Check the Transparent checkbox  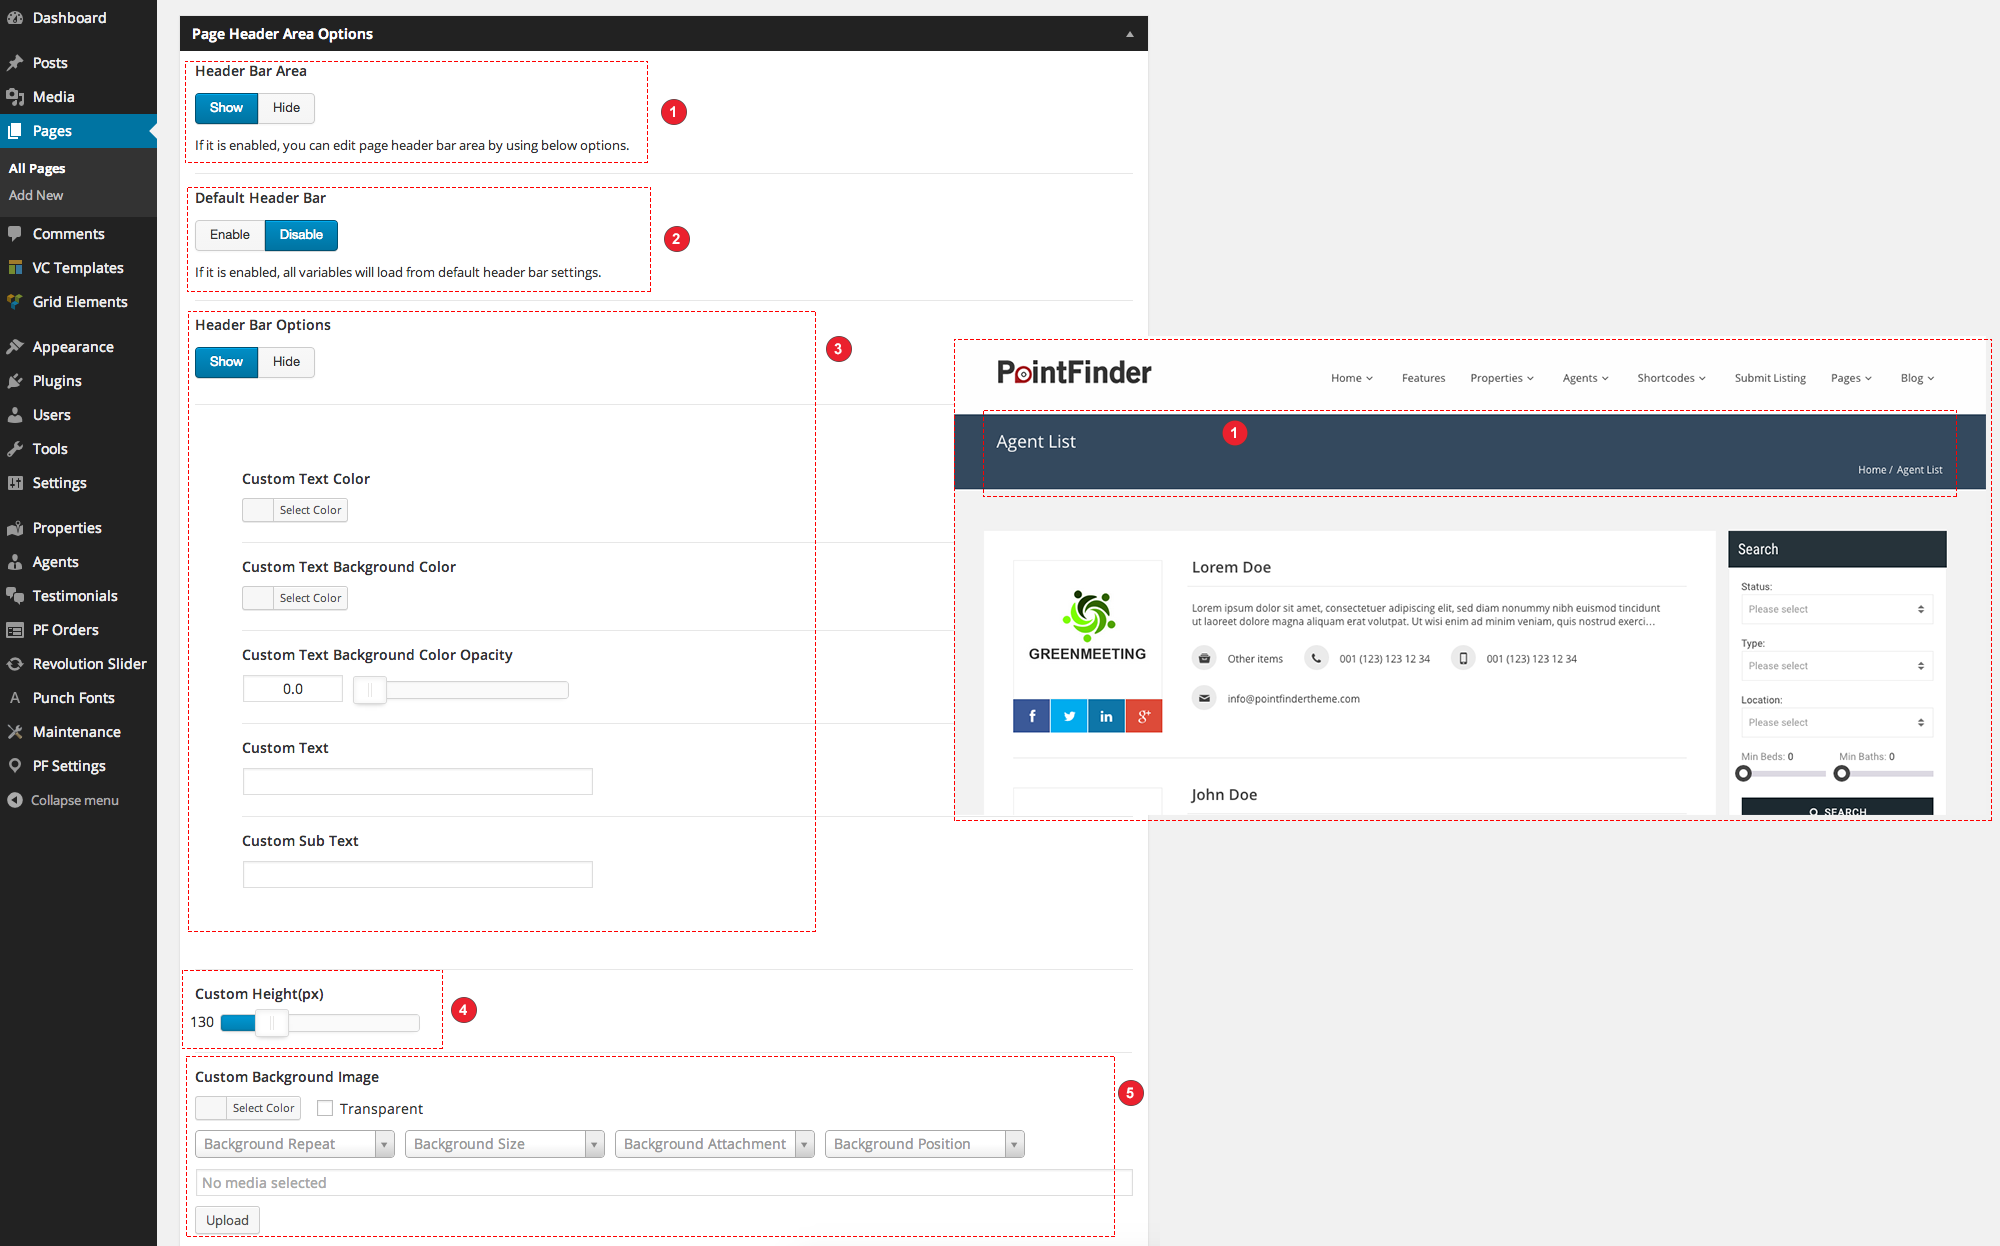[325, 1108]
